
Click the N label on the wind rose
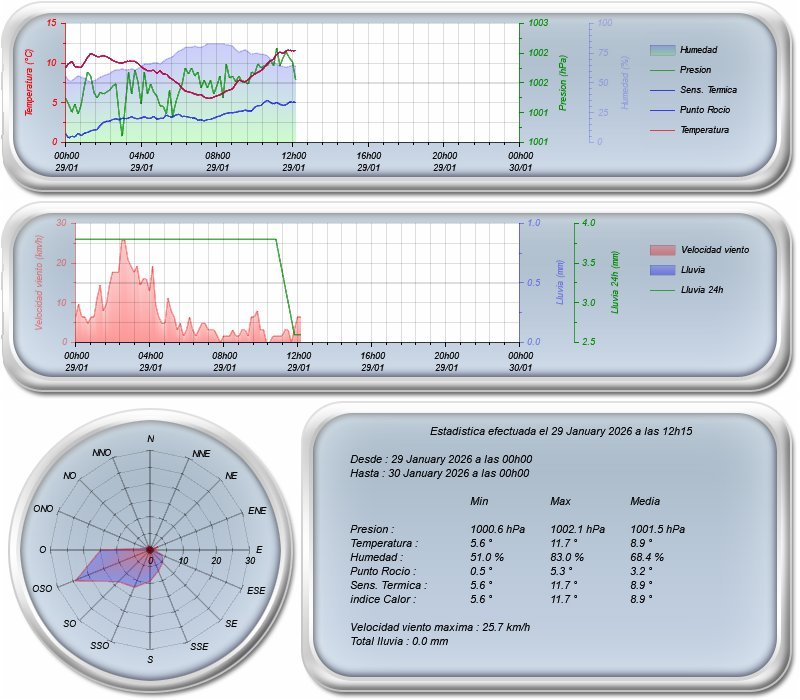tap(151, 439)
